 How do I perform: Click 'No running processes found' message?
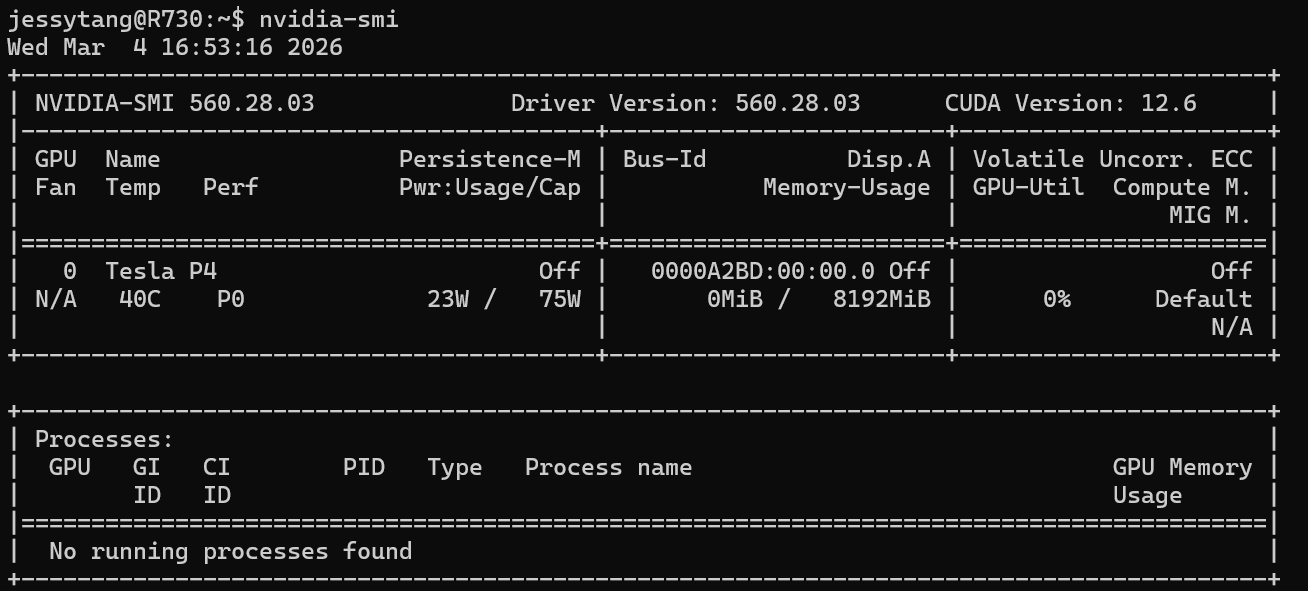coord(231,551)
